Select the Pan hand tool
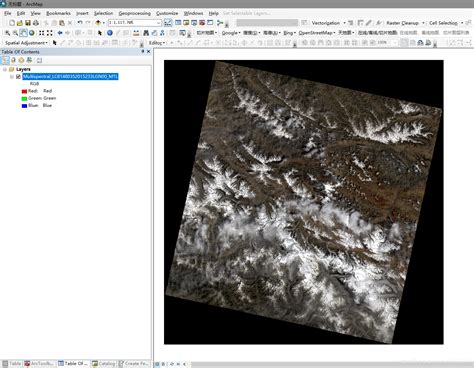The width and height of the screenshot is (474, 368). (x=23, y=33)
